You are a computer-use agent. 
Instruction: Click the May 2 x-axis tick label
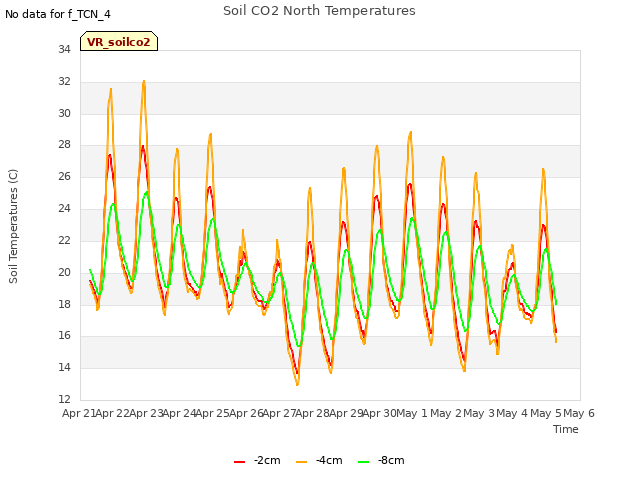tap(446, 413)
